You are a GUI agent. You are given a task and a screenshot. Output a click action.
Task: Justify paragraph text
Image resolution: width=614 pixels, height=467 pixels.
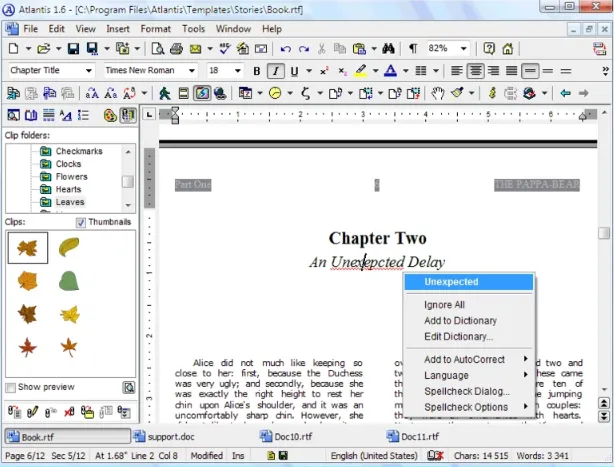pos(511,71)
